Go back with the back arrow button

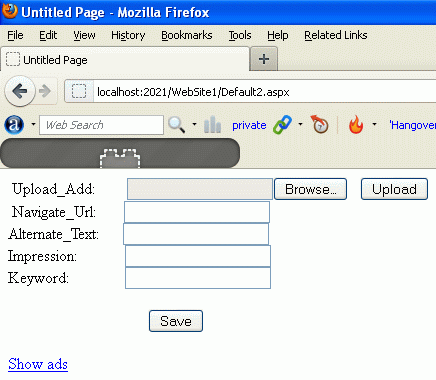pos(20,91)
